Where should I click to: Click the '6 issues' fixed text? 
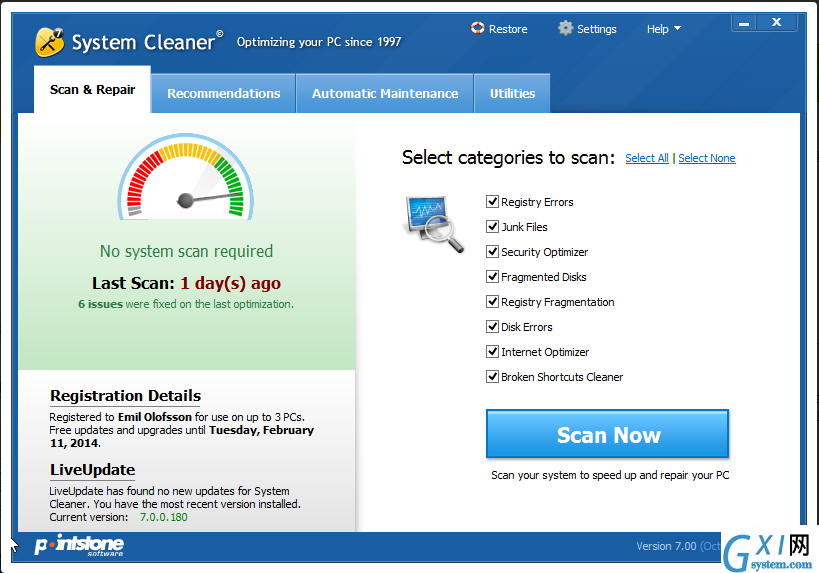click(100, 304)
